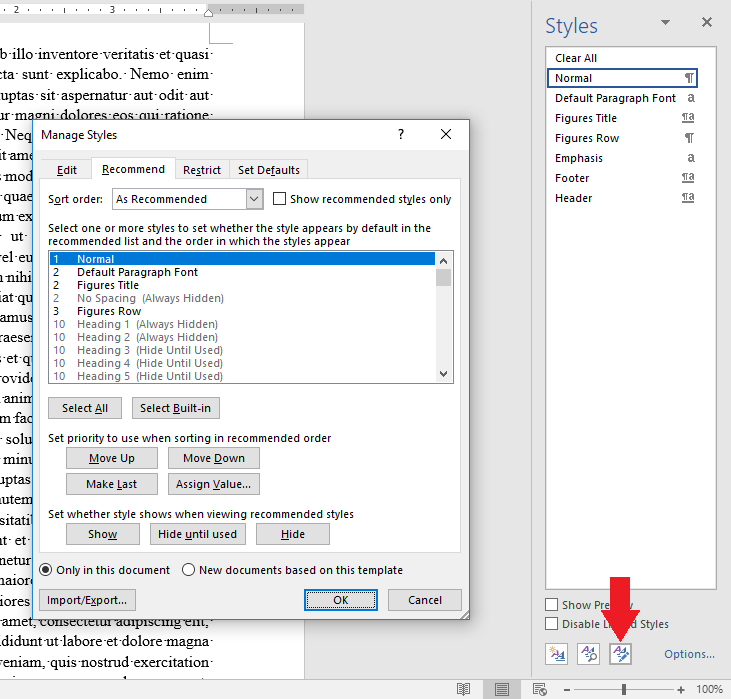The image size is (731, 699).
Task: Click the help question mark in Manage Styles
Action: click(x=401, y=134)
